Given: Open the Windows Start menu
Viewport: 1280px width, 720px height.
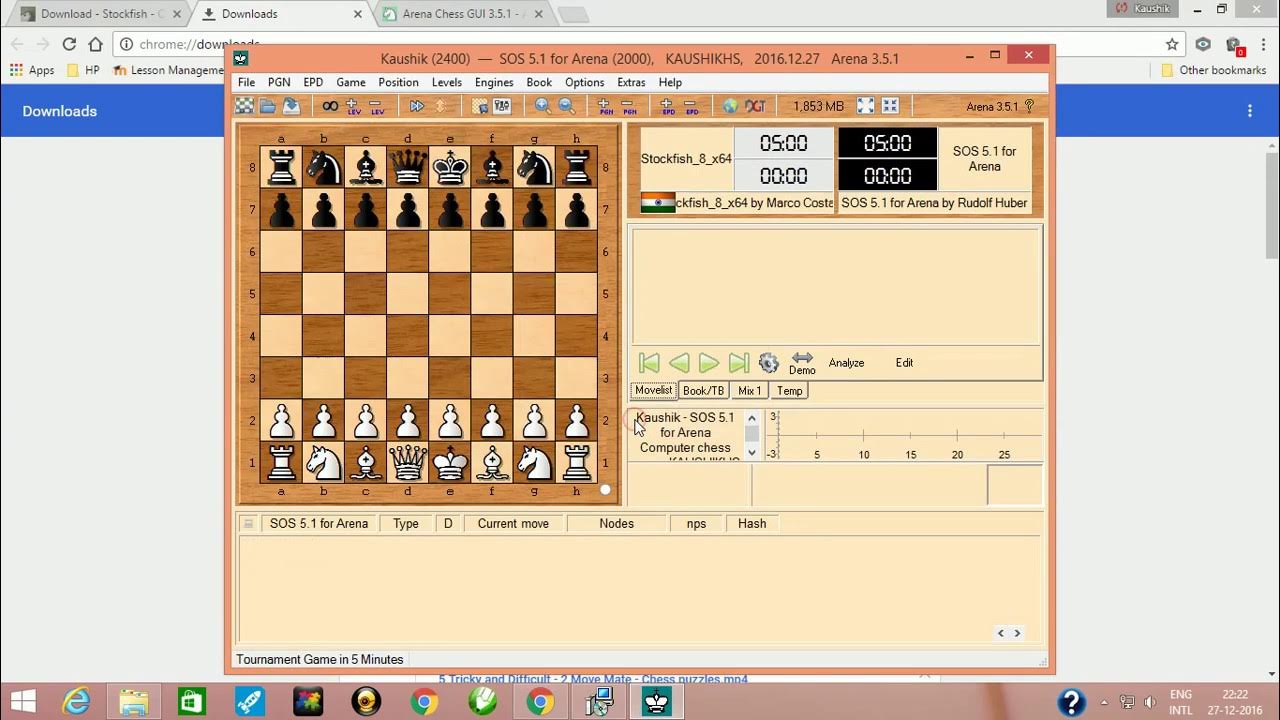Looking at the screenshot, I should pos(22,701).
